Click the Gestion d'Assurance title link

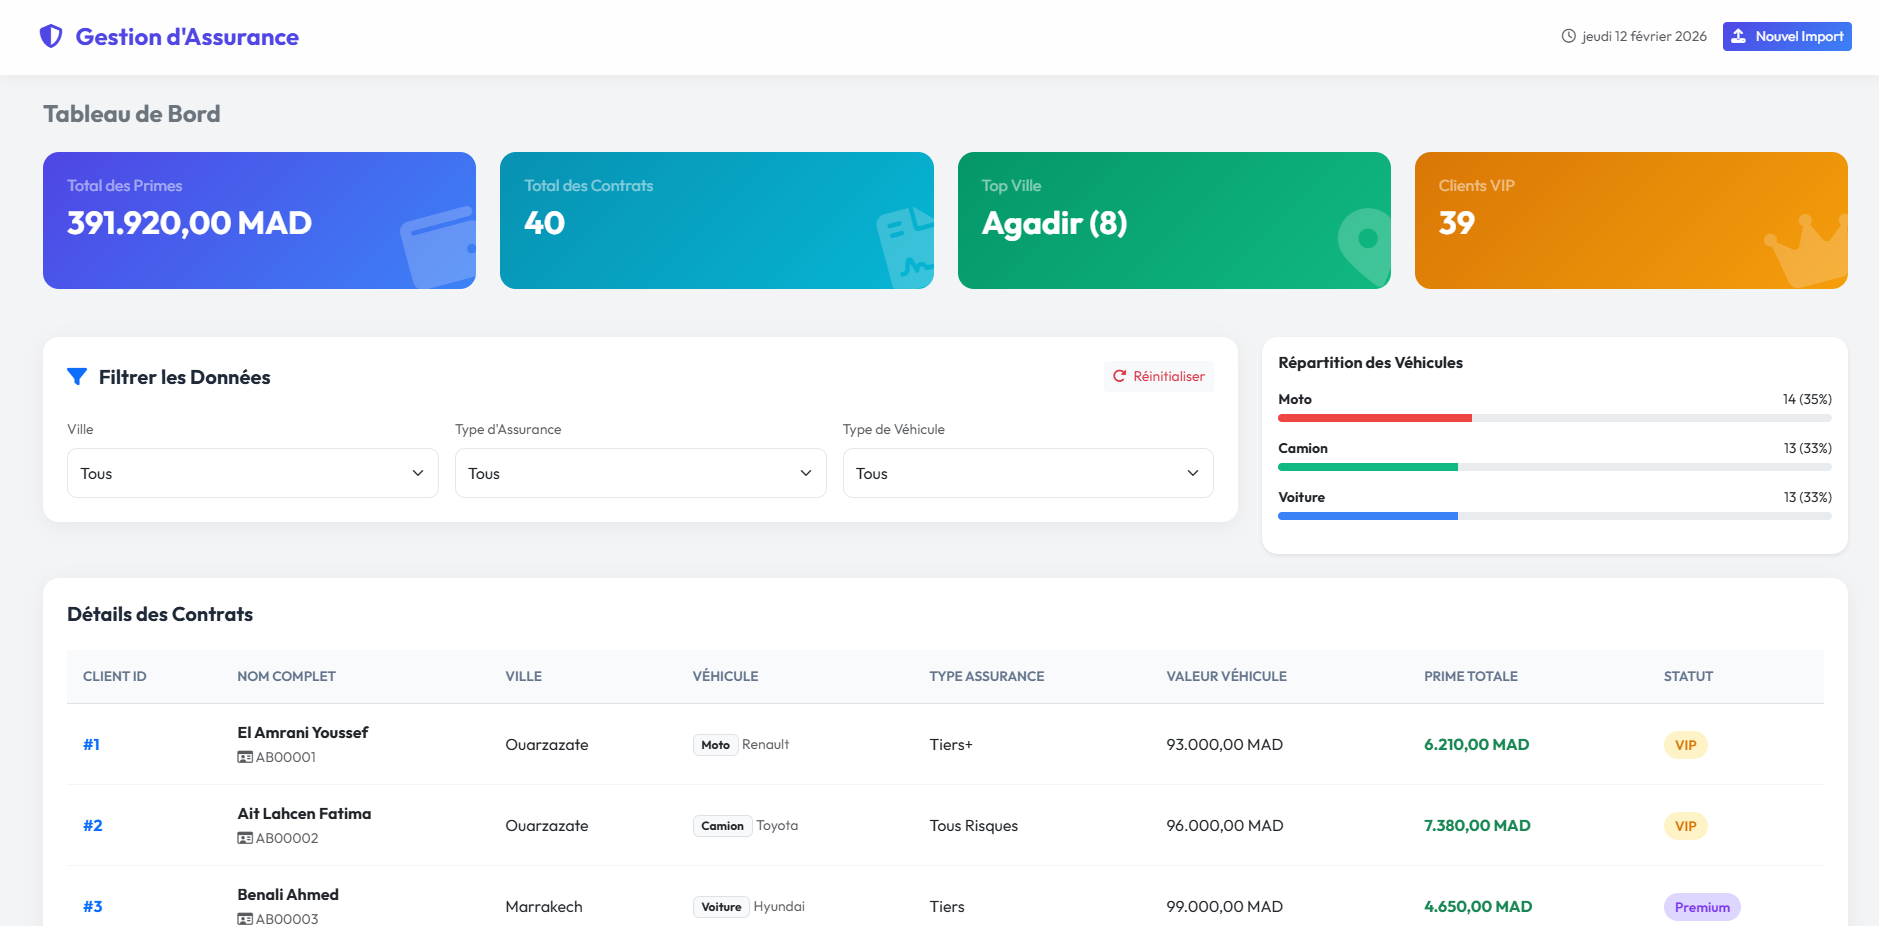(x=187, y=37)
